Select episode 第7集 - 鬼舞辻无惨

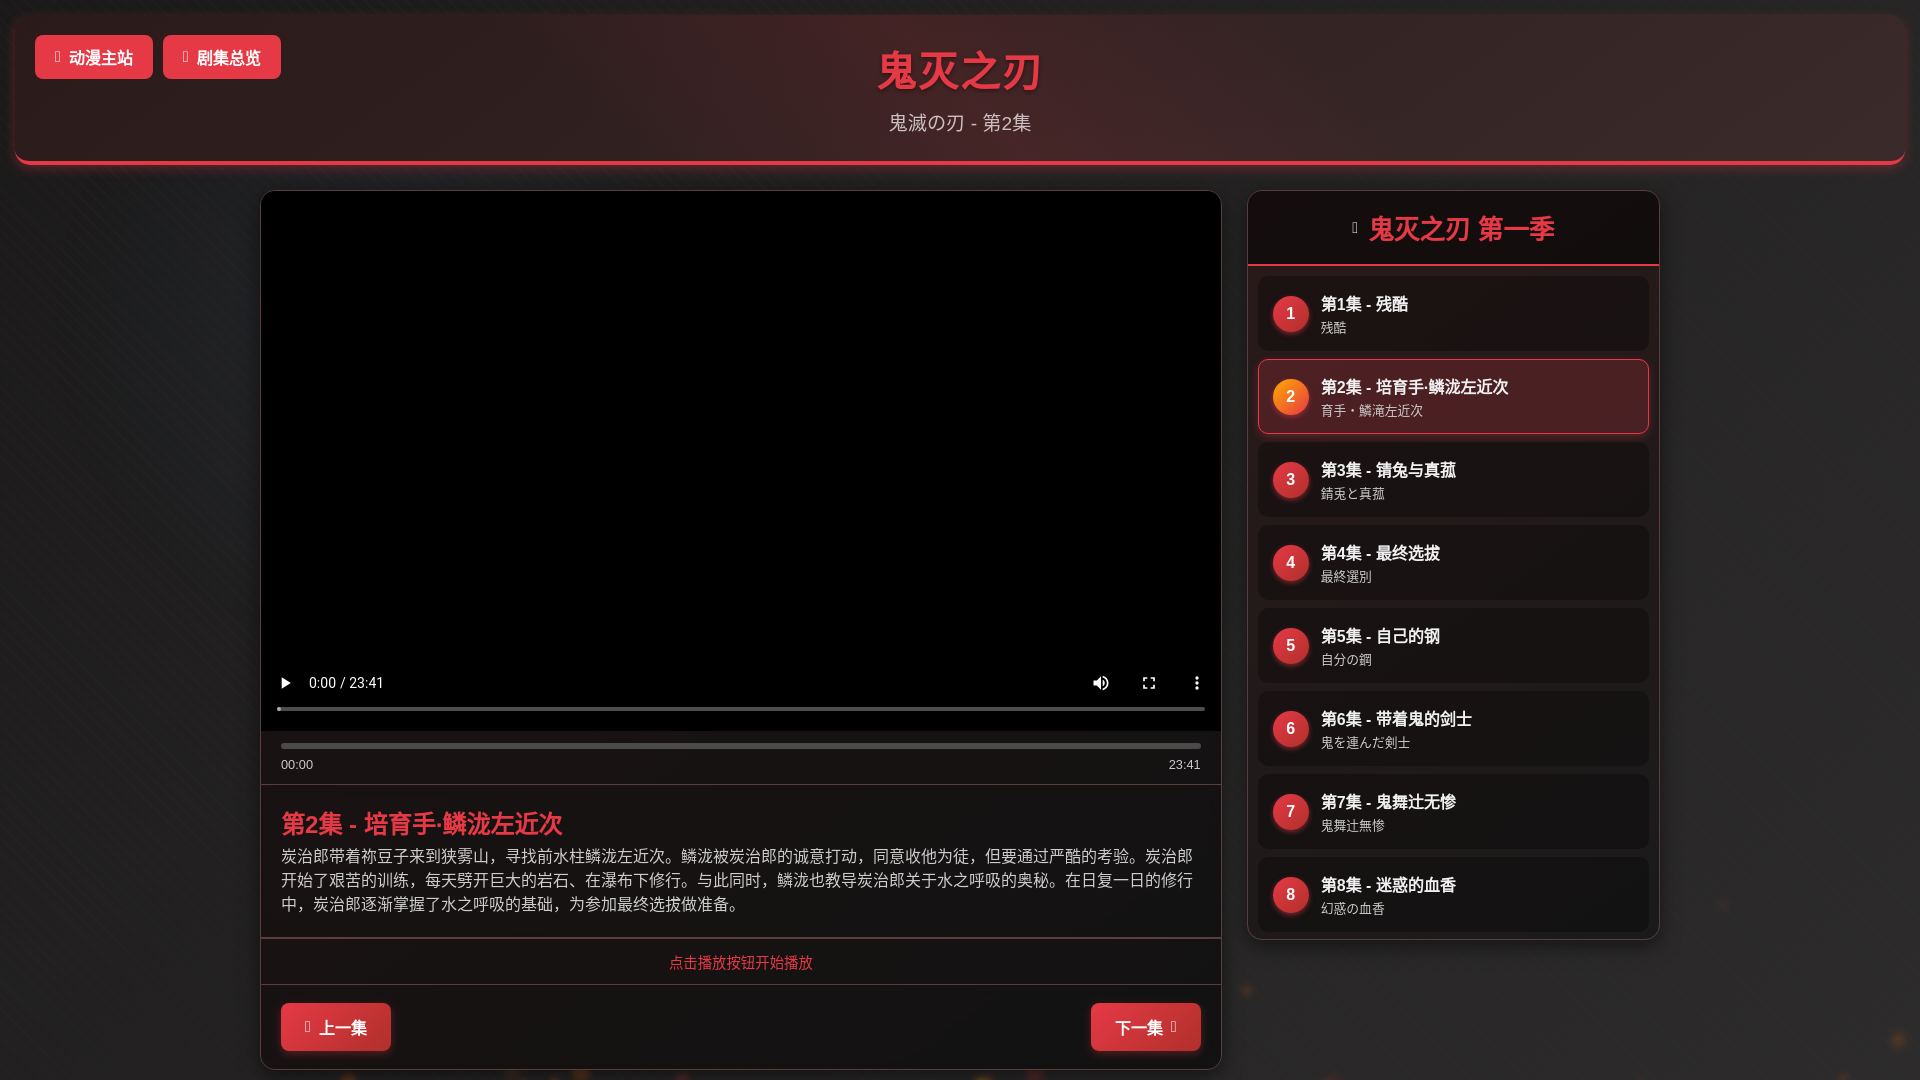point(1453,812)
